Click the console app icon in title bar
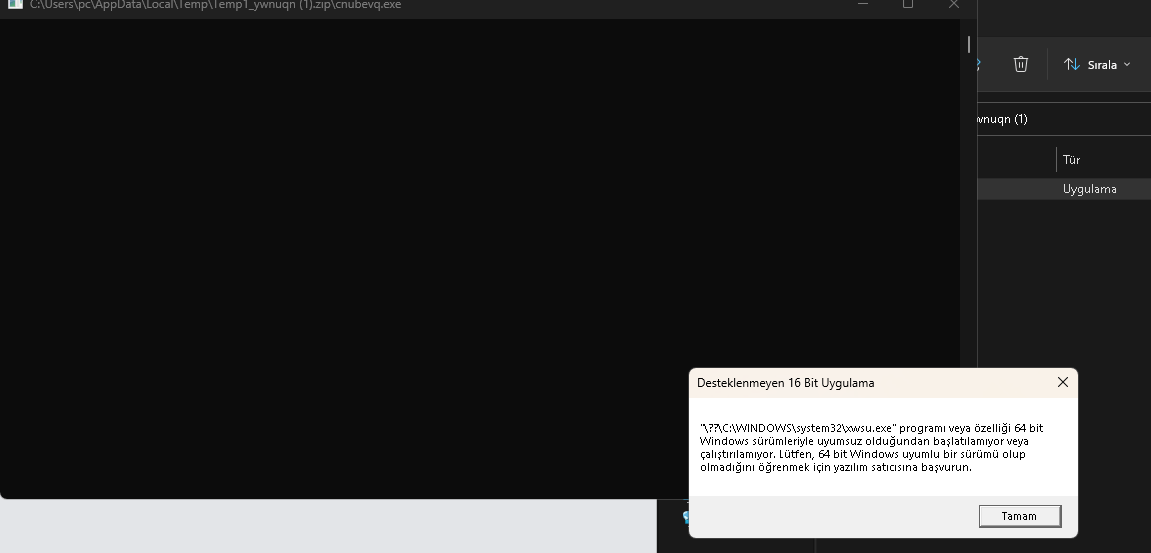Viewport: 1151px width, 553px height. coord(15,4)
